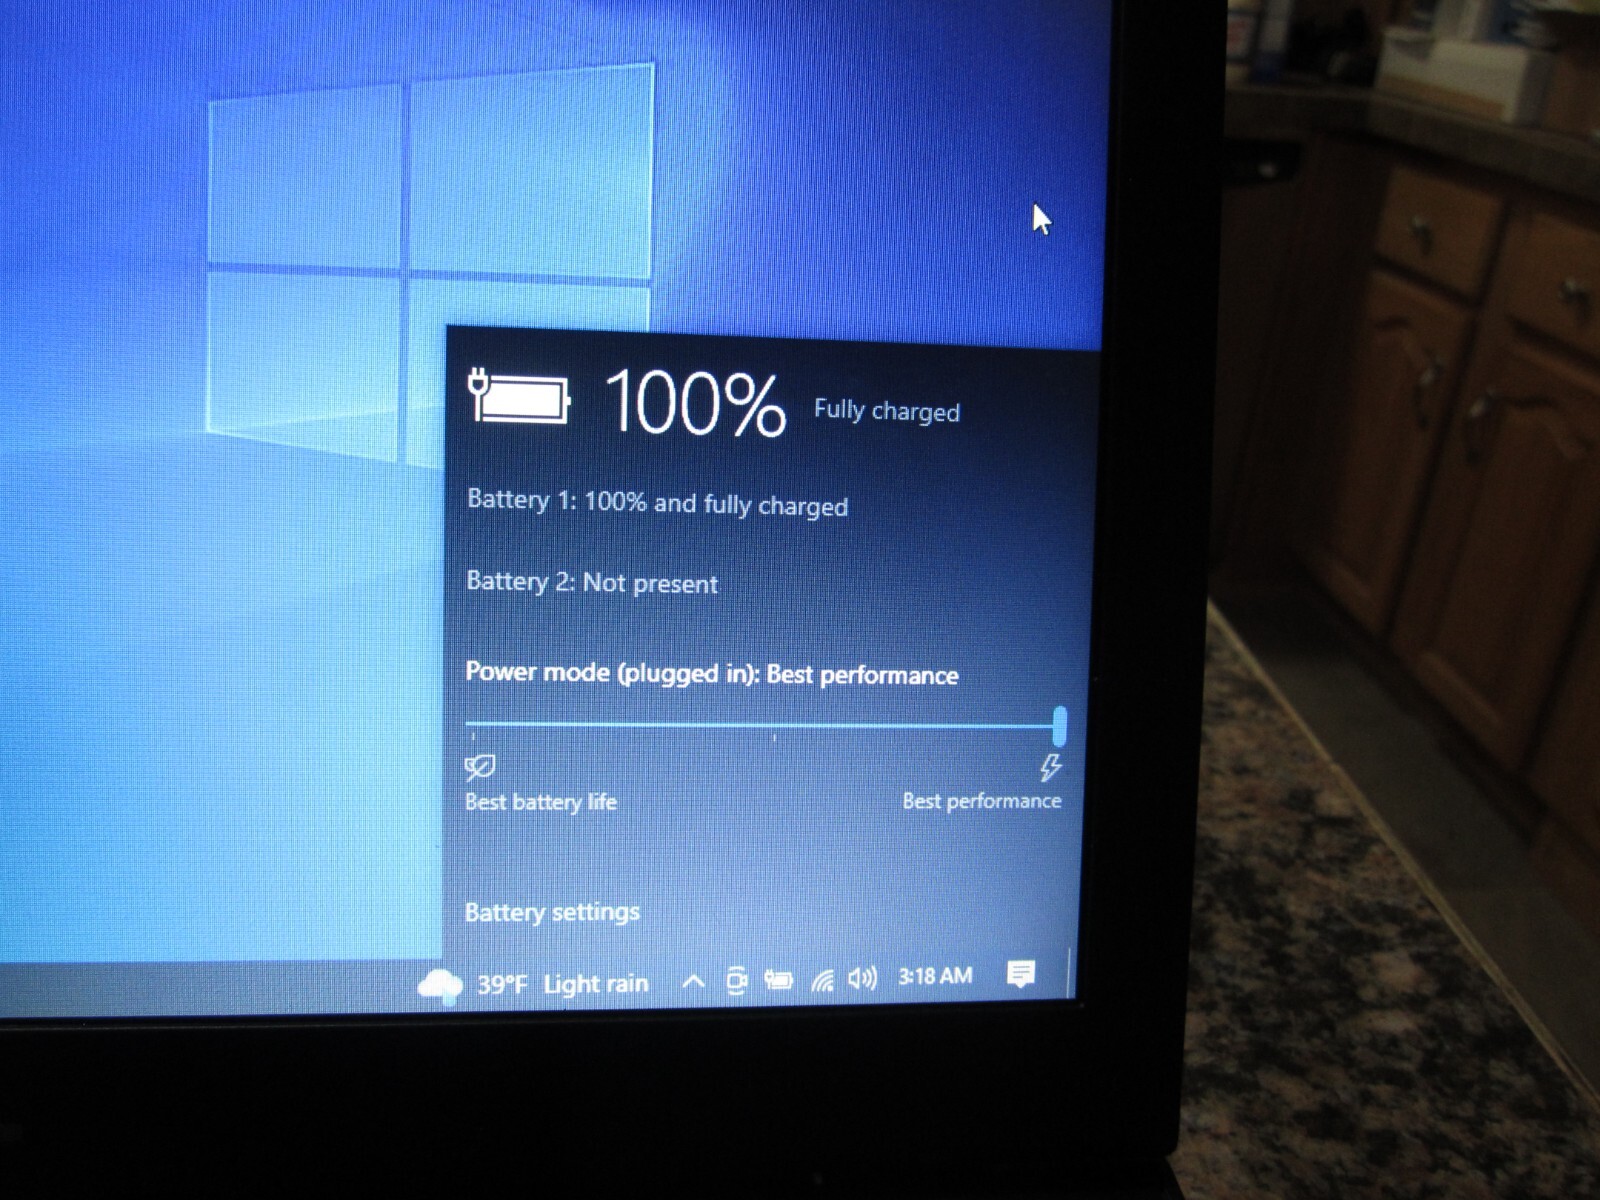Image resolution: width=1600 pixels, height=1200 pixels.
Task: Click Show desktop sliver at taskbar edge
Action: click(1071, 972)
